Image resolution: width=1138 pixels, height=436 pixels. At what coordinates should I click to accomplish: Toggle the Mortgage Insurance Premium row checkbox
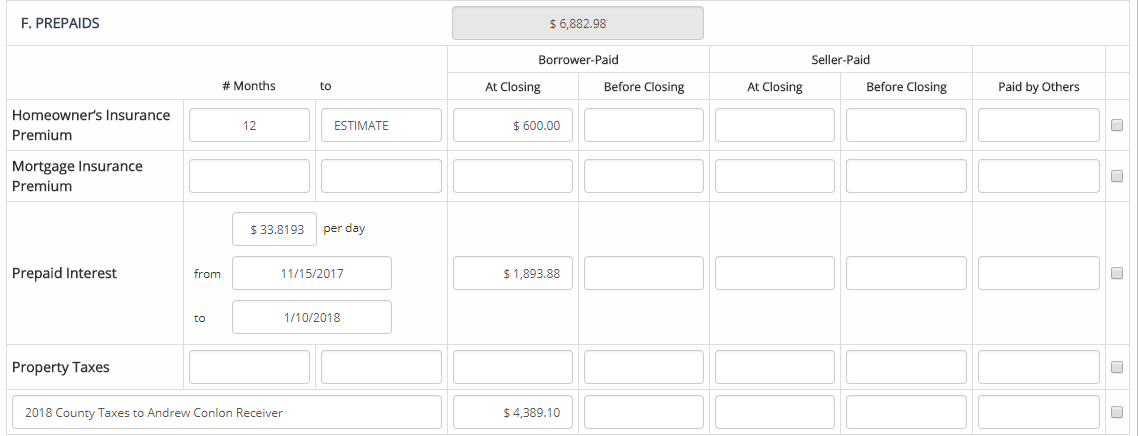point(1117,176)
